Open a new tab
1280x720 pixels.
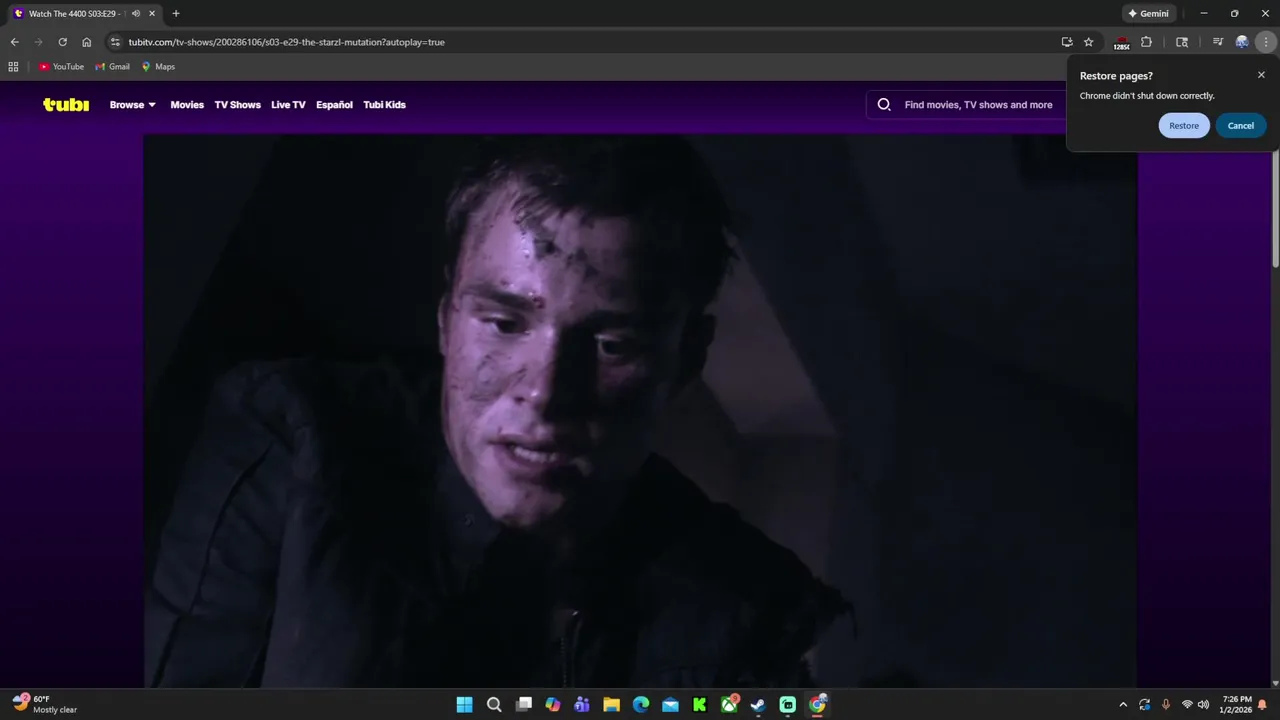pyautogui.click(x=176, y=13)
